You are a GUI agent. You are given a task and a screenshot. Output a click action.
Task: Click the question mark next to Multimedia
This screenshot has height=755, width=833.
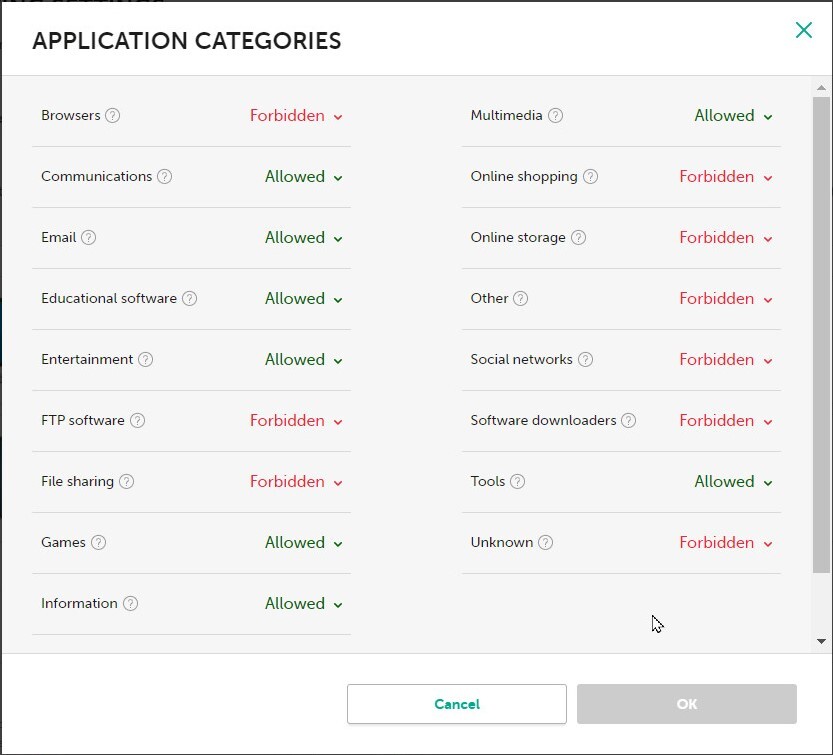pyautogui.click(x=556, y=116)
